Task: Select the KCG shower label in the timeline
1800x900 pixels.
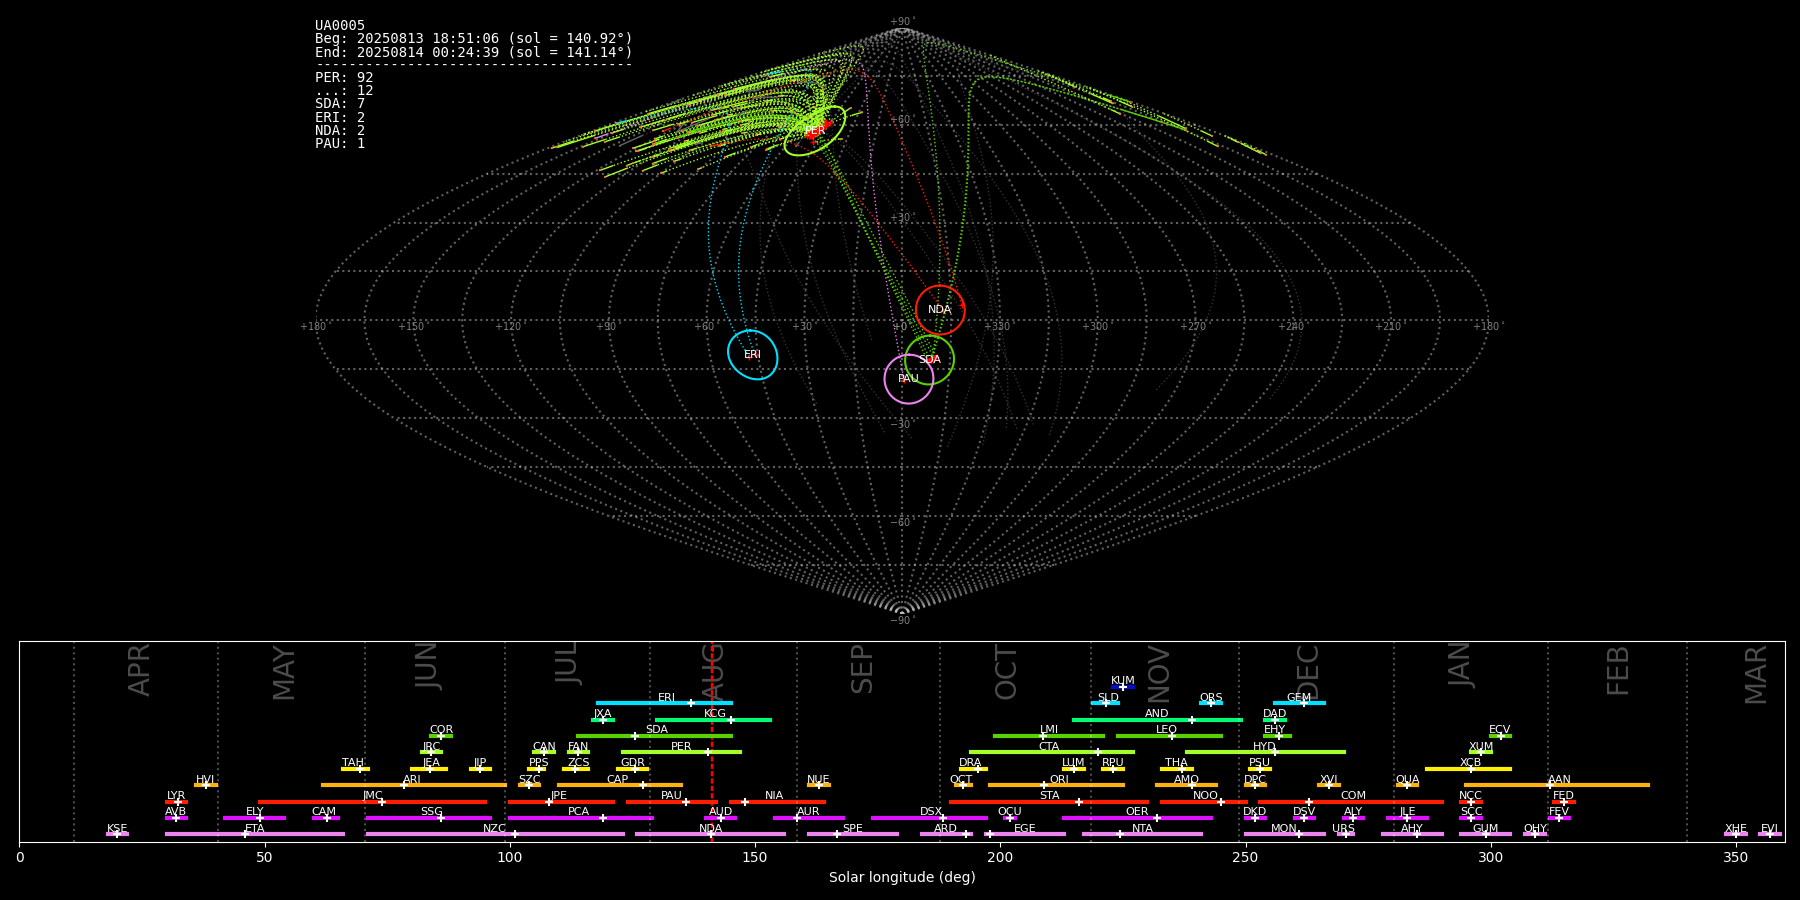Action: [715, 714]
